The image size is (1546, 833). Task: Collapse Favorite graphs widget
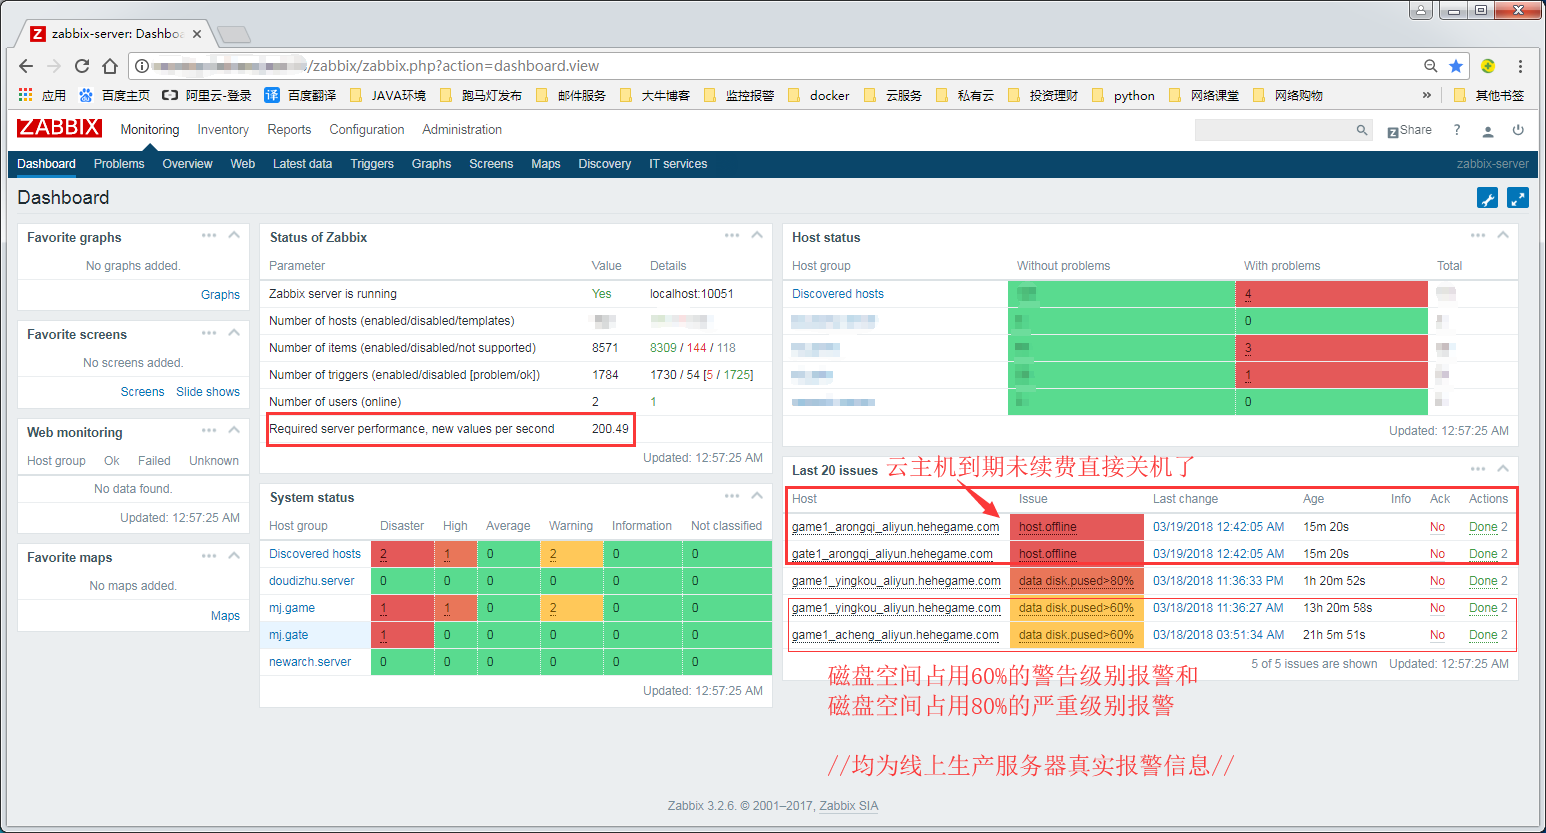coord(234,236)
